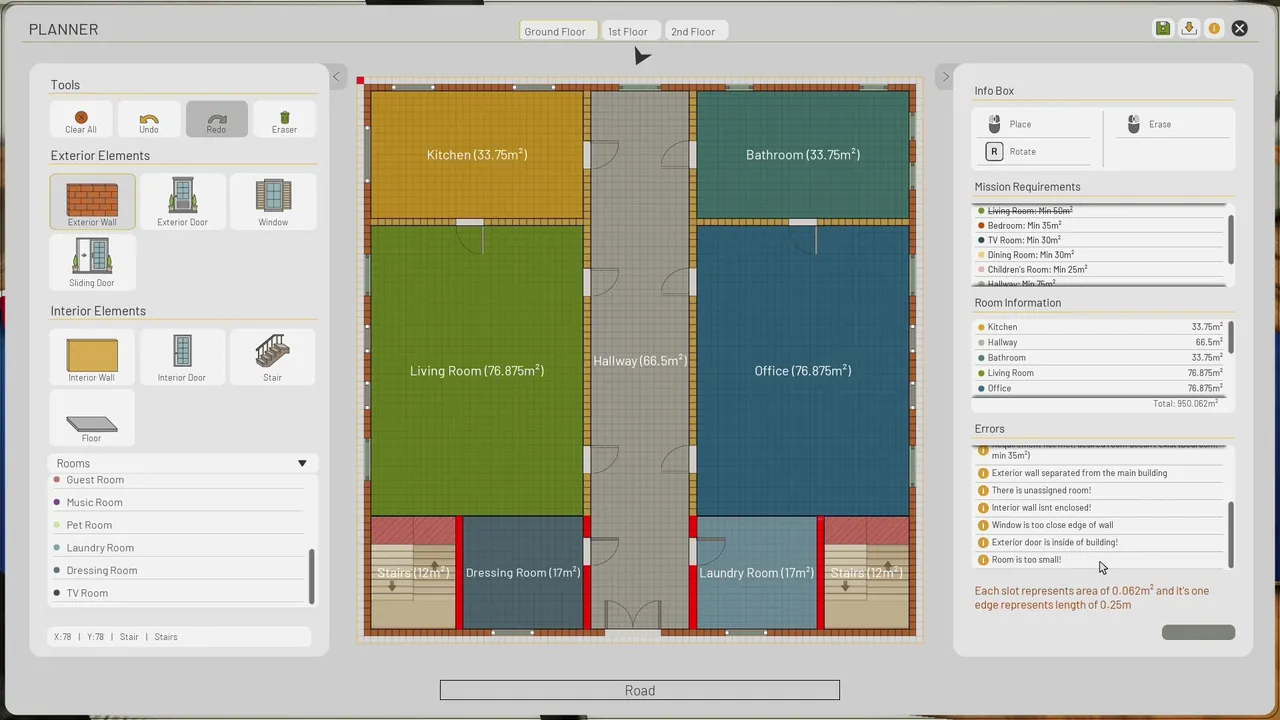The width and height of the screenshot is (1280, 720).
Task: Select the Interior Wall element
Action: (x=92, y=357)
